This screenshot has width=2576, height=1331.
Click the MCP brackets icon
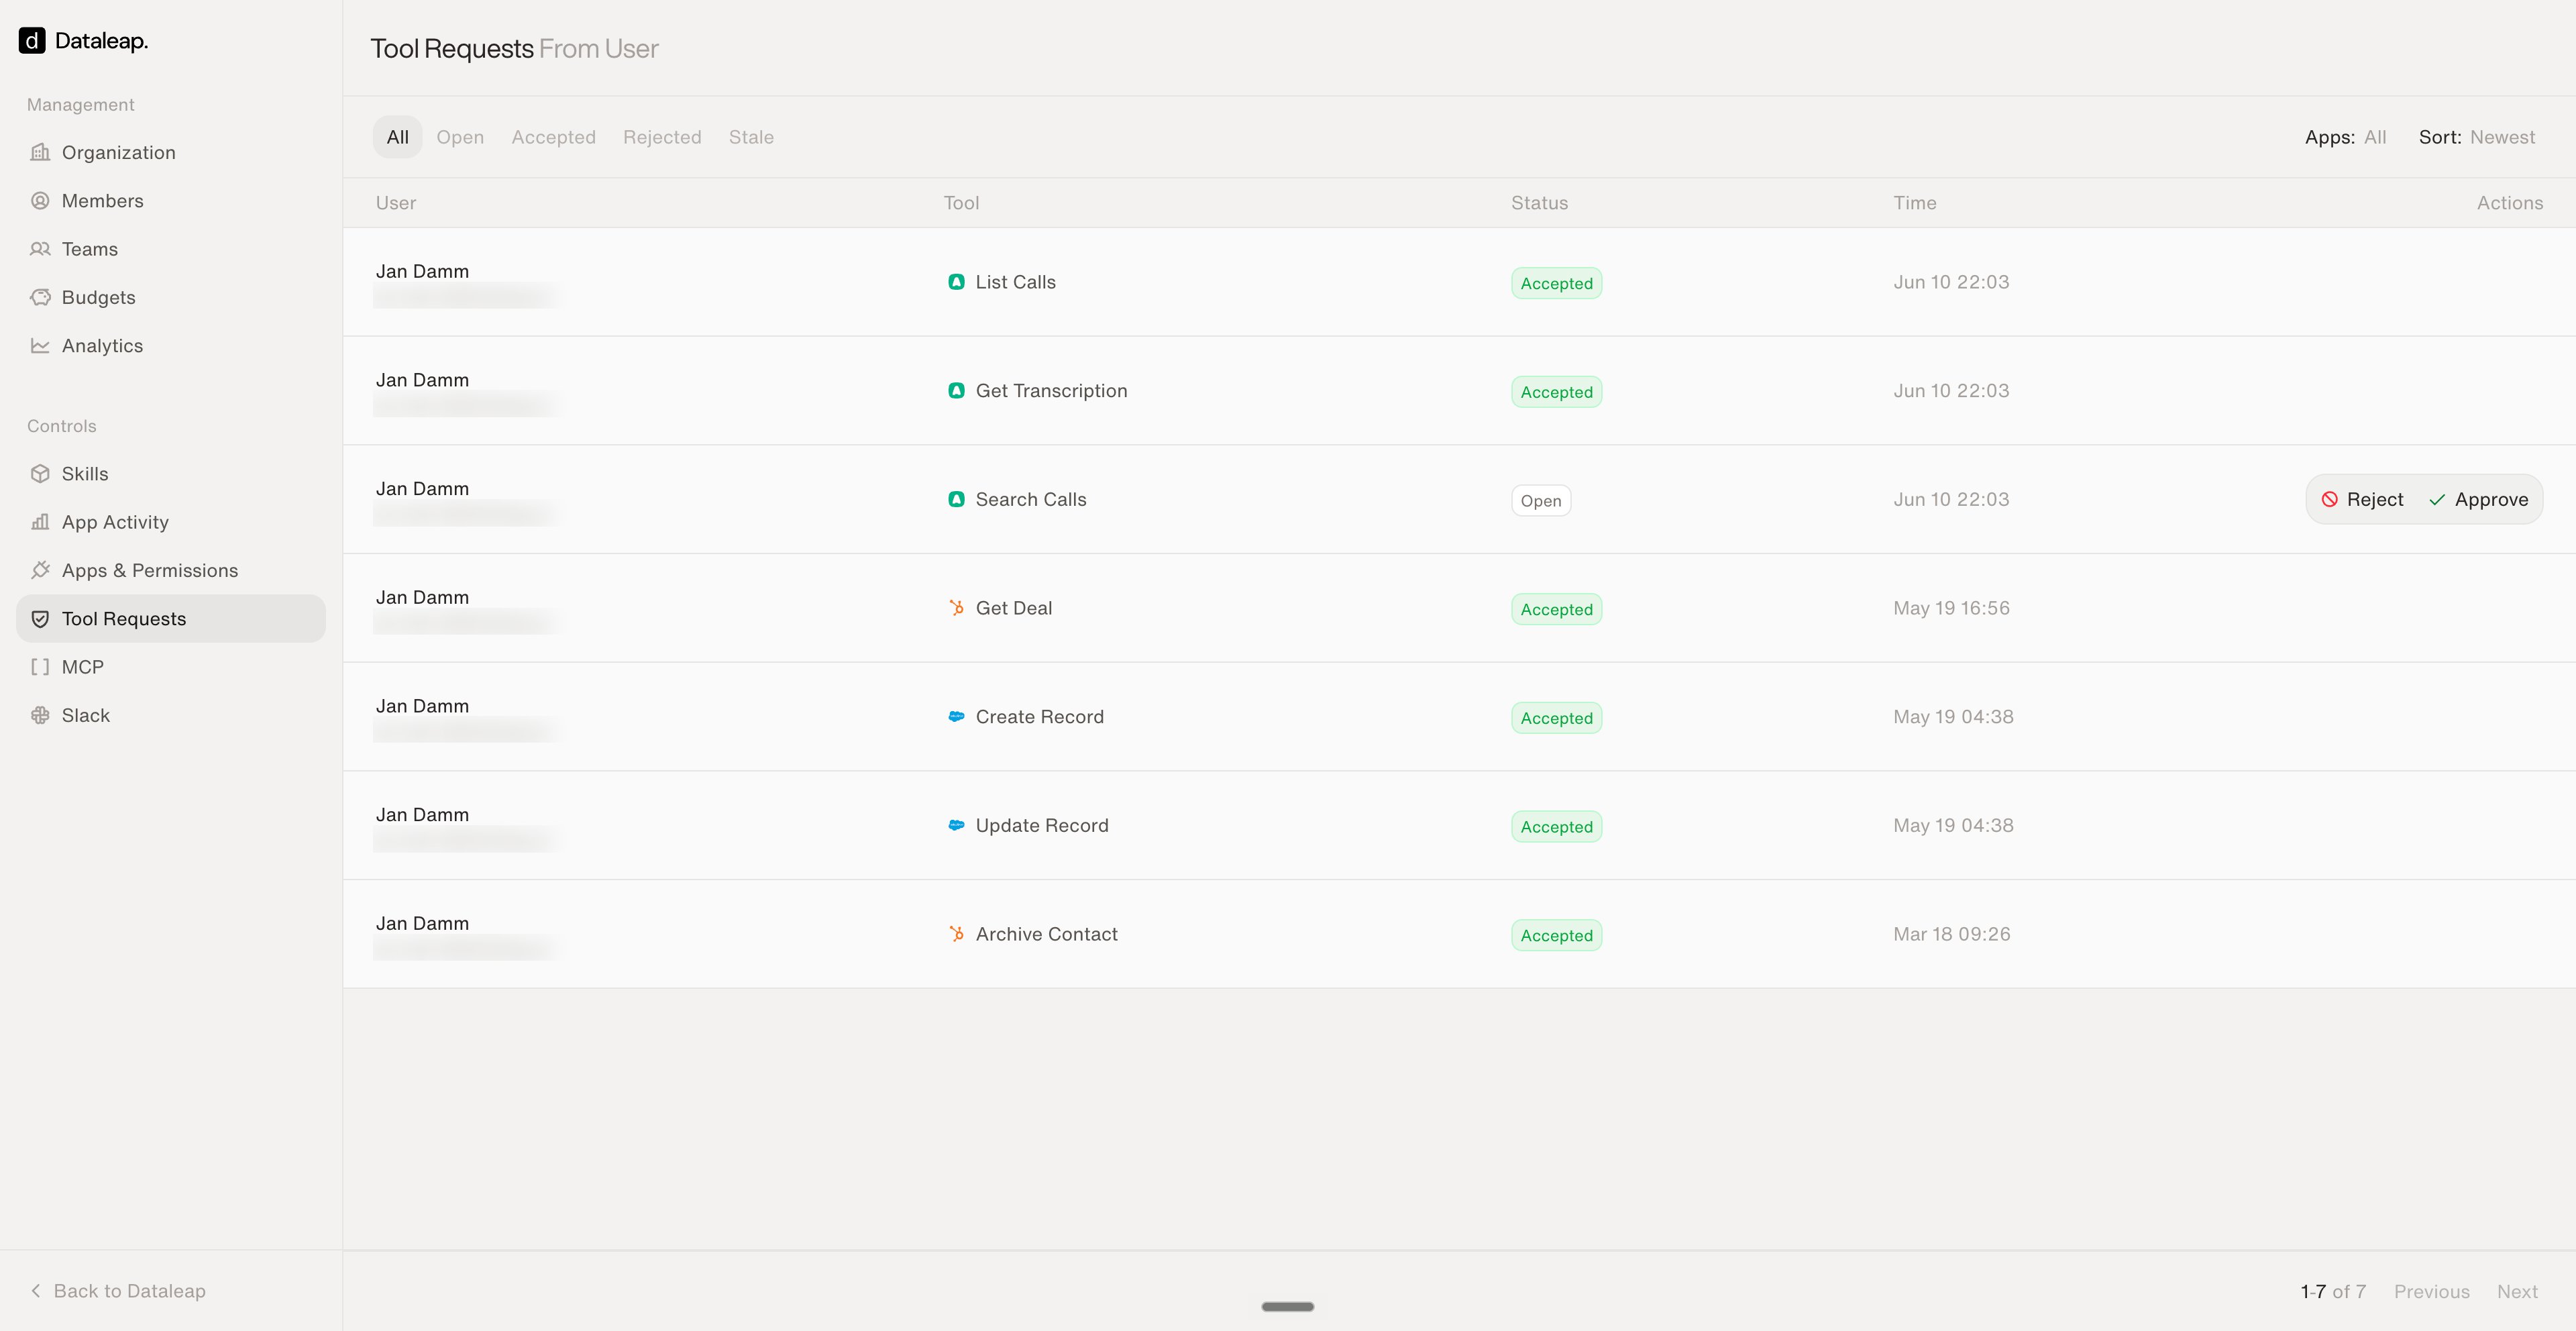coord(40,667)
